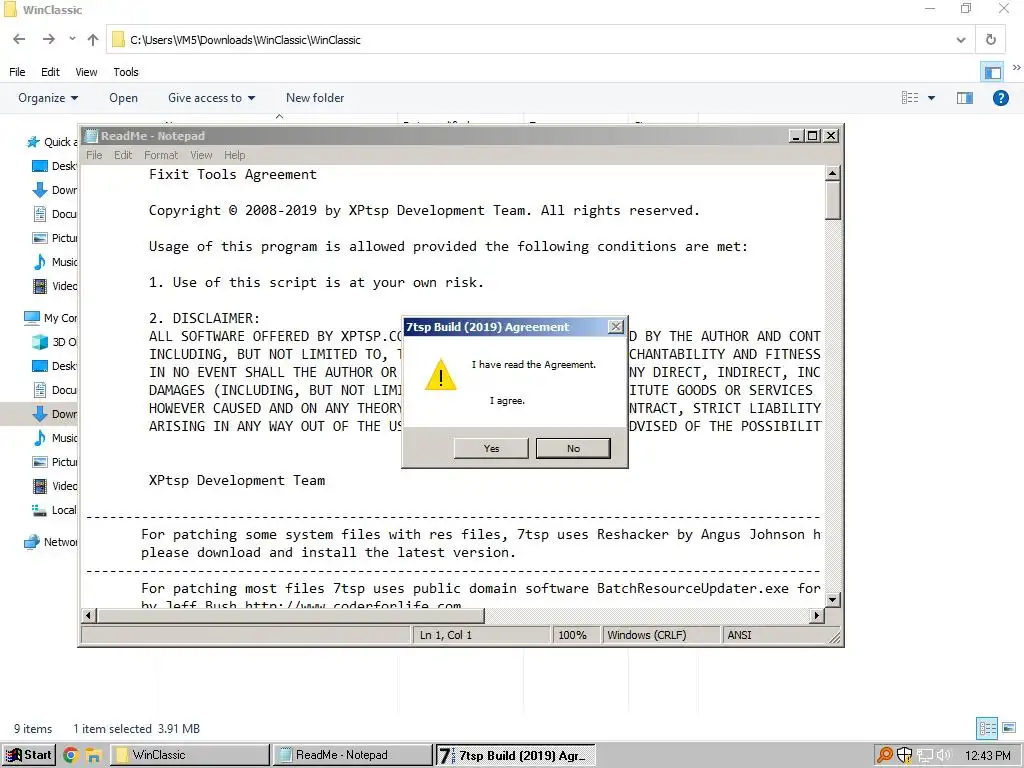Click the Notepad vertical scrollbar thumb
This screenshot has width=1024, height=768.
[x=832, y=200]
